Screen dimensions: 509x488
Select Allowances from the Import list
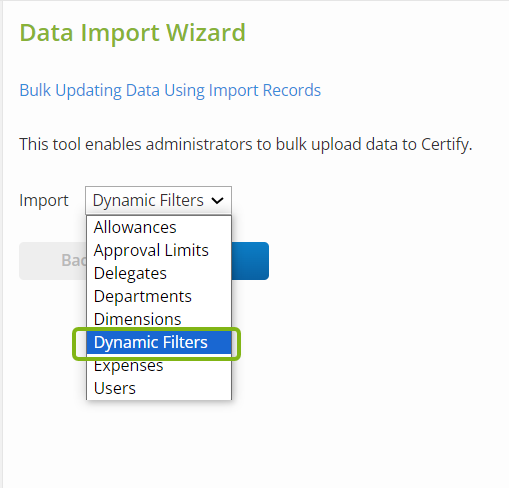coord(159,227)
